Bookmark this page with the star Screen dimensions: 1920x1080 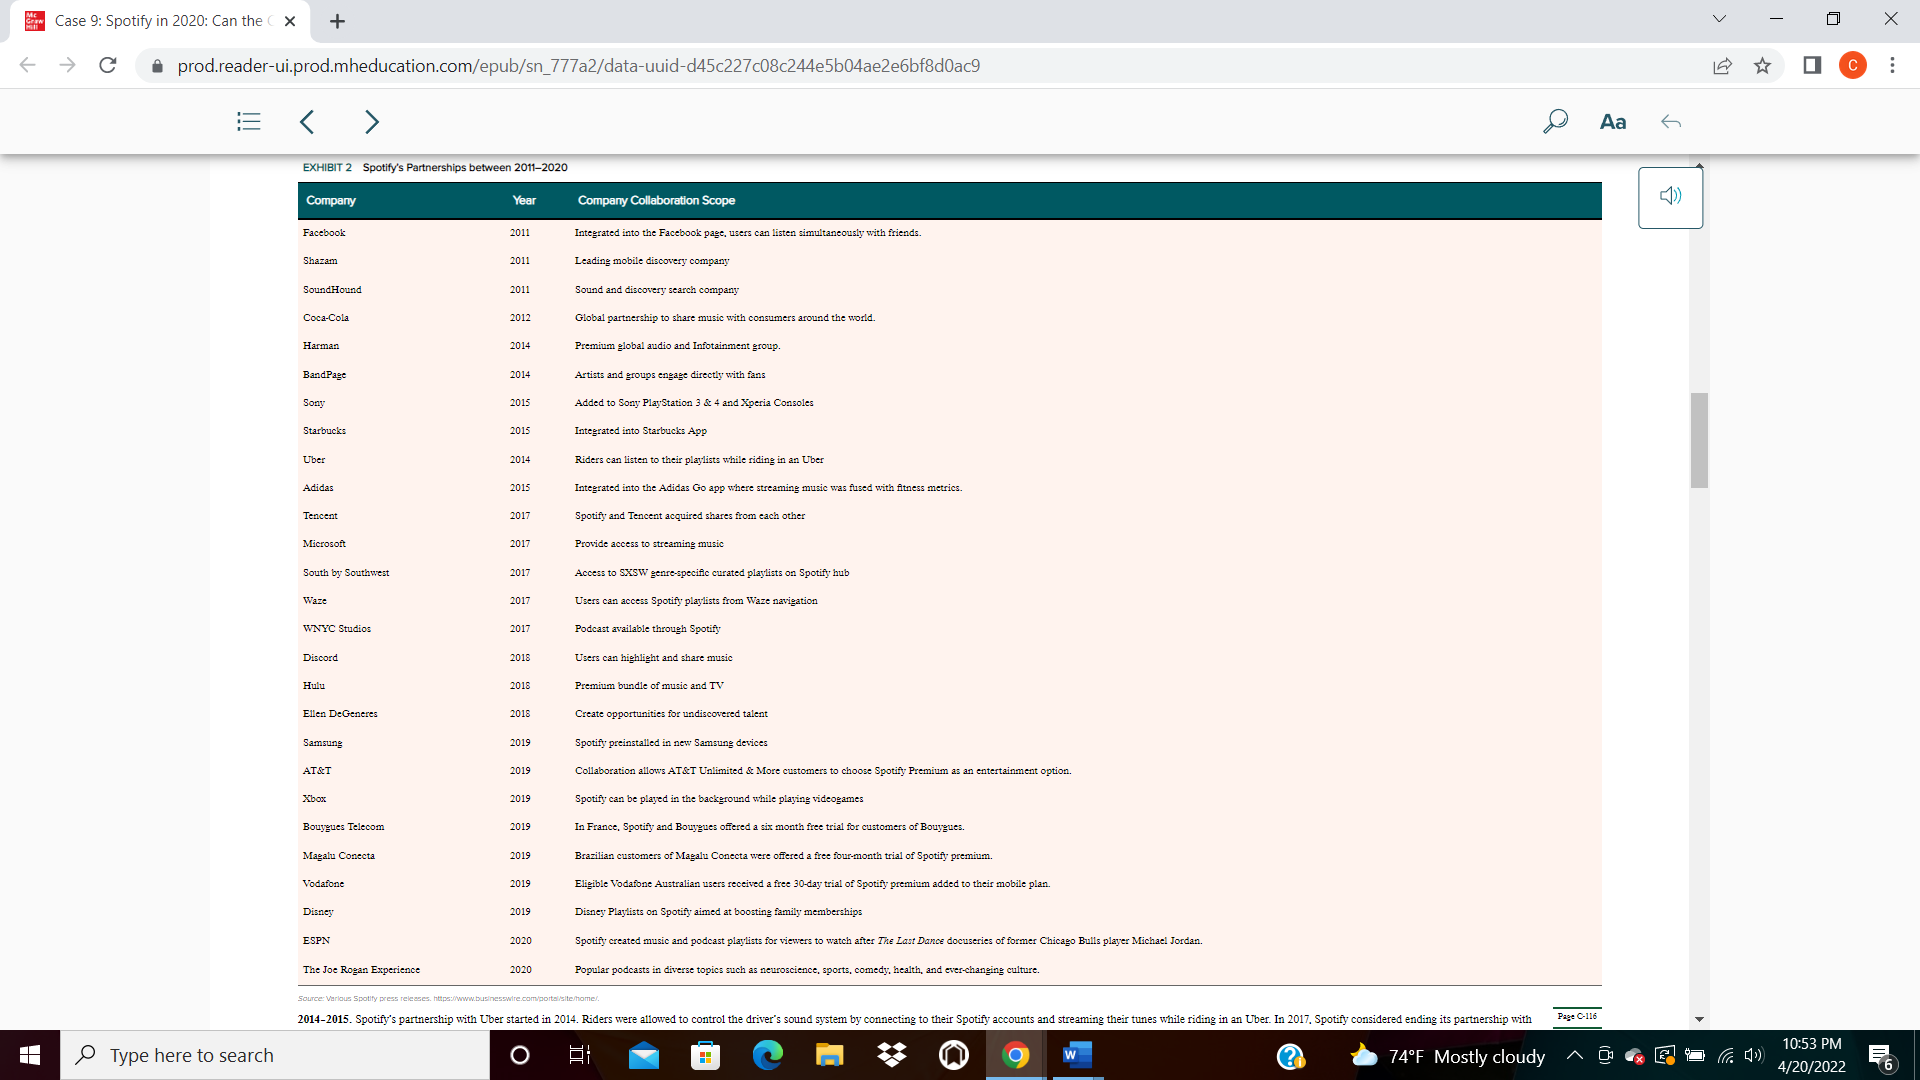[1762, 66]
